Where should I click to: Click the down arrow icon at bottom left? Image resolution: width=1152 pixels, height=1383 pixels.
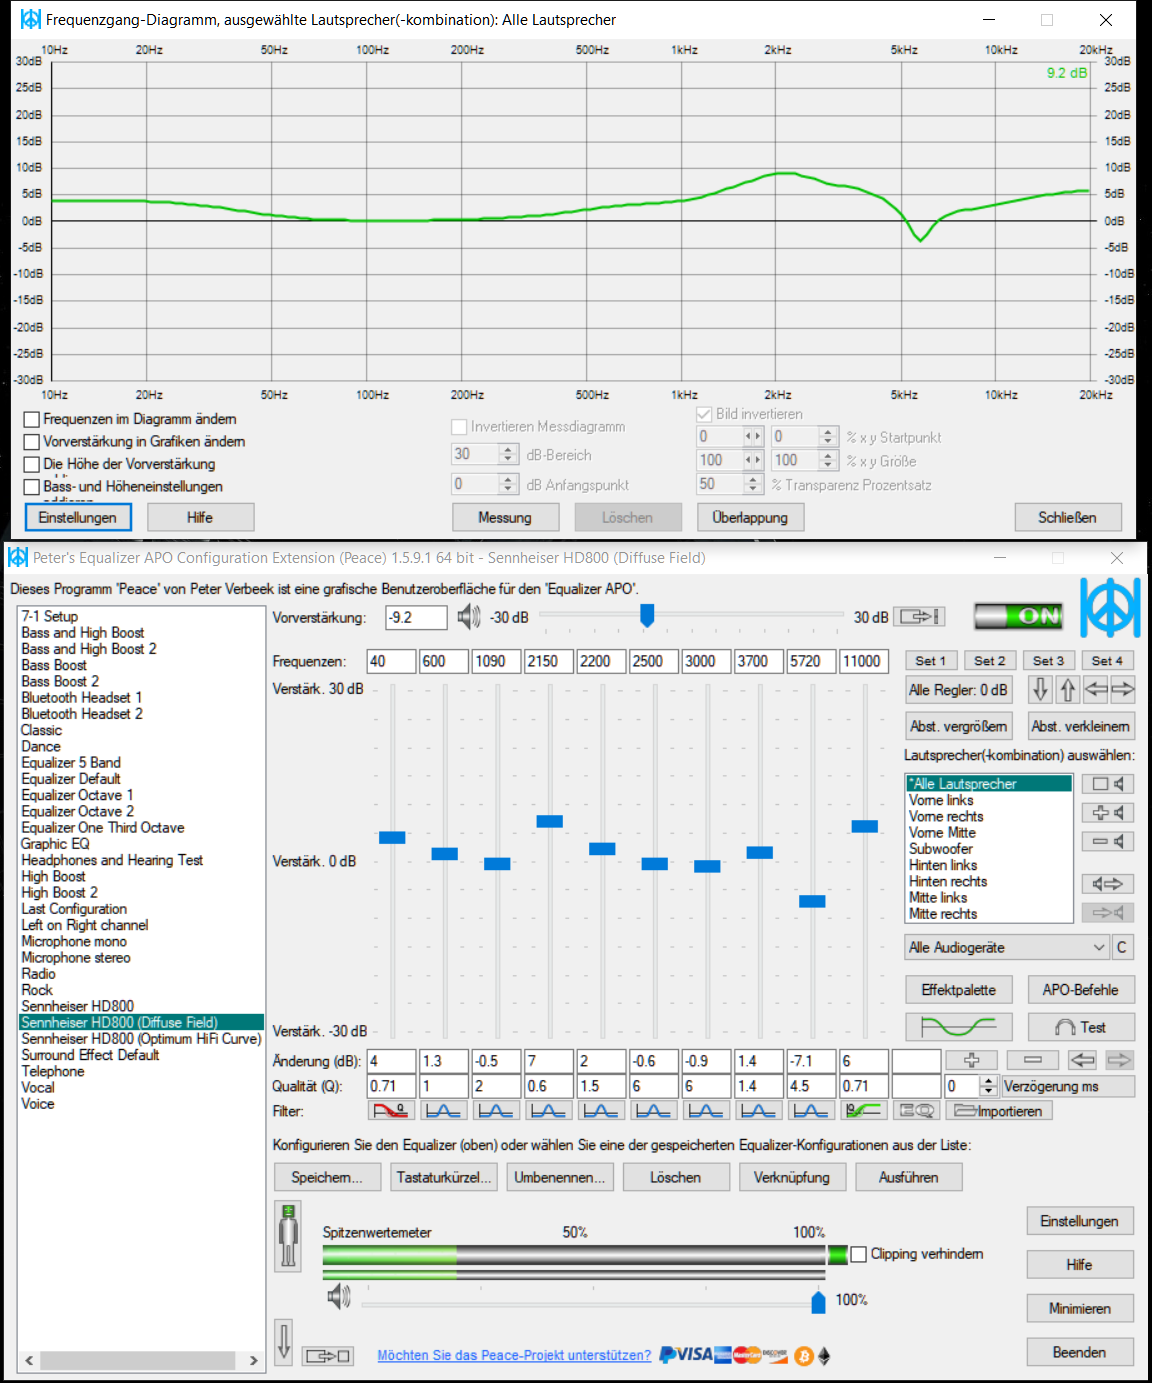[x=284, y=1341]
